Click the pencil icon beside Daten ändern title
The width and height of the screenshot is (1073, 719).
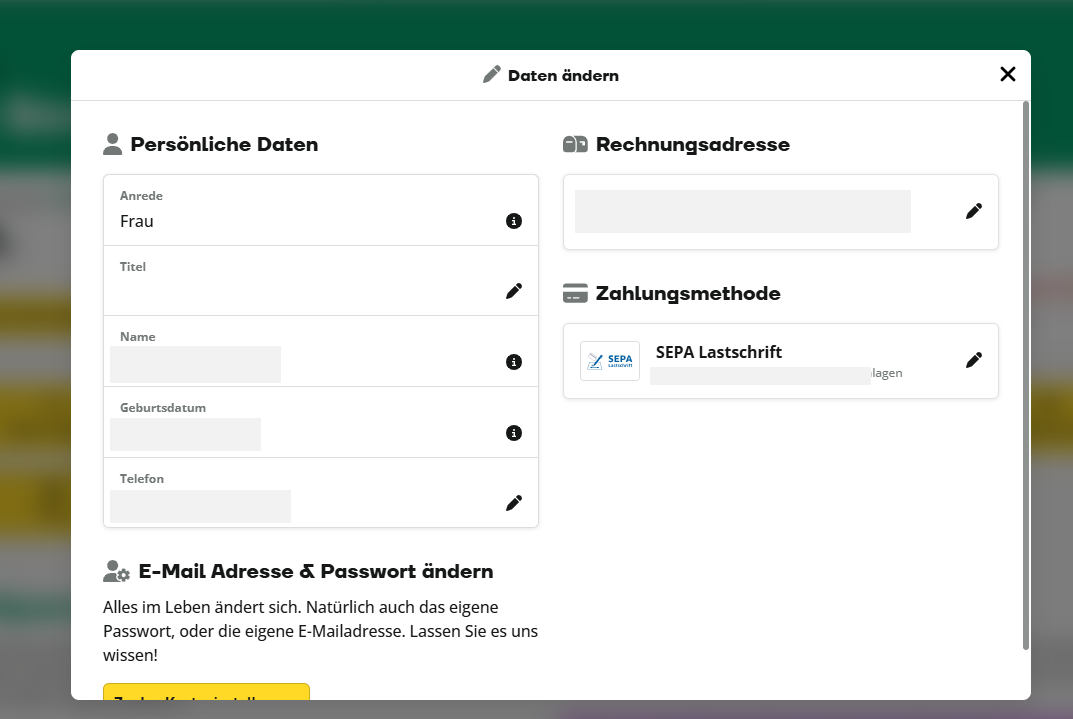coord(491,75)
